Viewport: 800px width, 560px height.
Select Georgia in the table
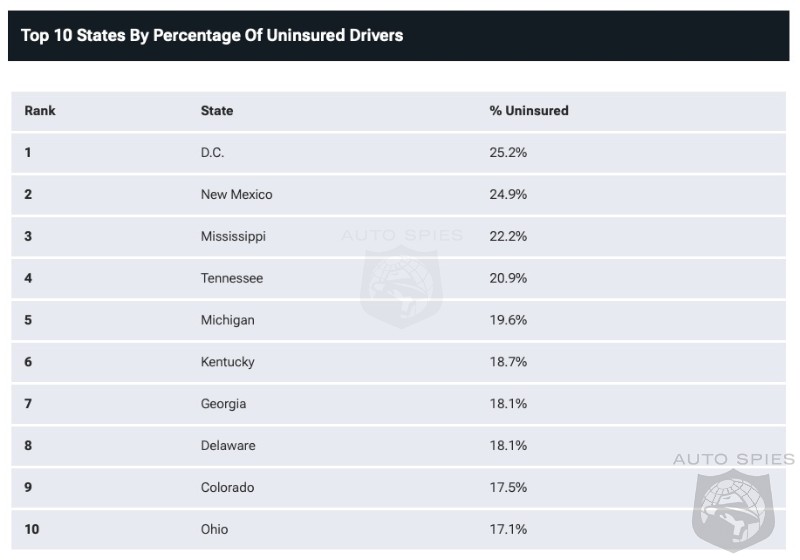(x=223, y=403)
